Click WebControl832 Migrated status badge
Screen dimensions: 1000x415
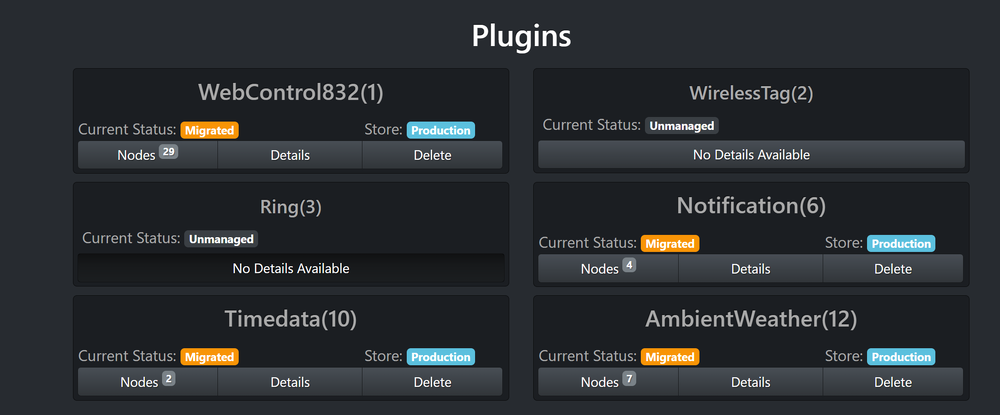coord(209,131)
